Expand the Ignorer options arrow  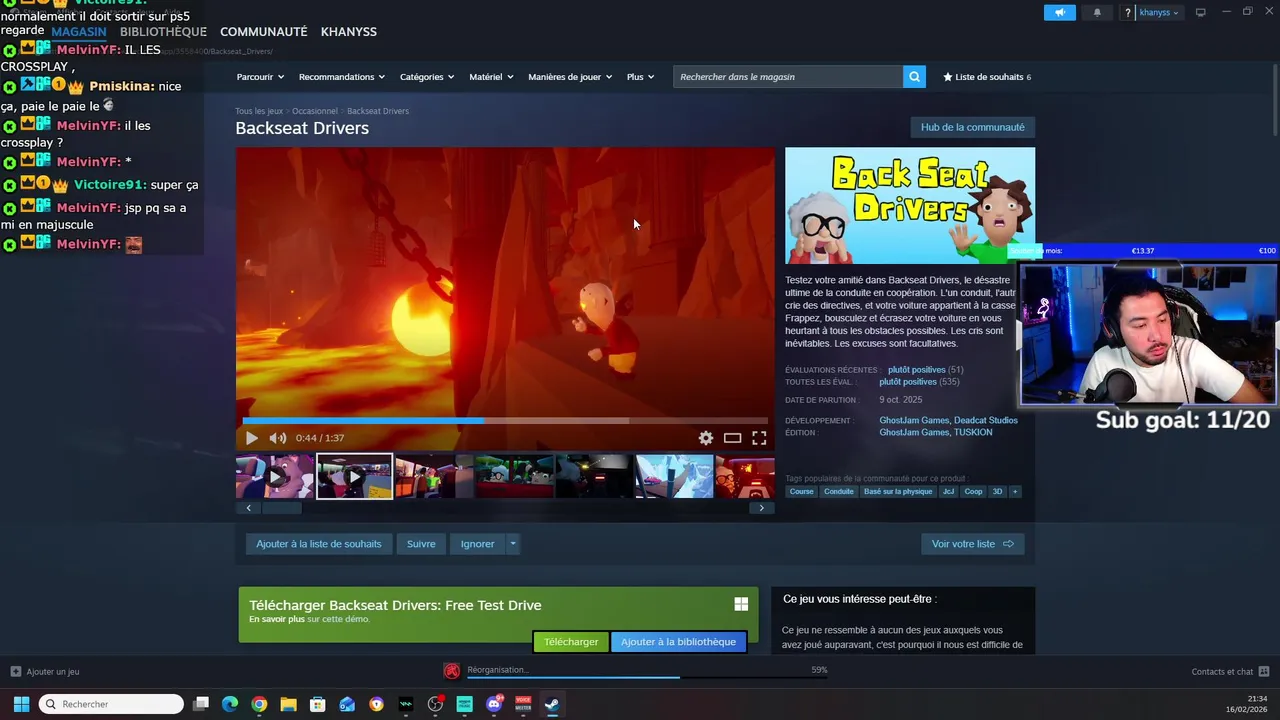[x=512, y=544]
